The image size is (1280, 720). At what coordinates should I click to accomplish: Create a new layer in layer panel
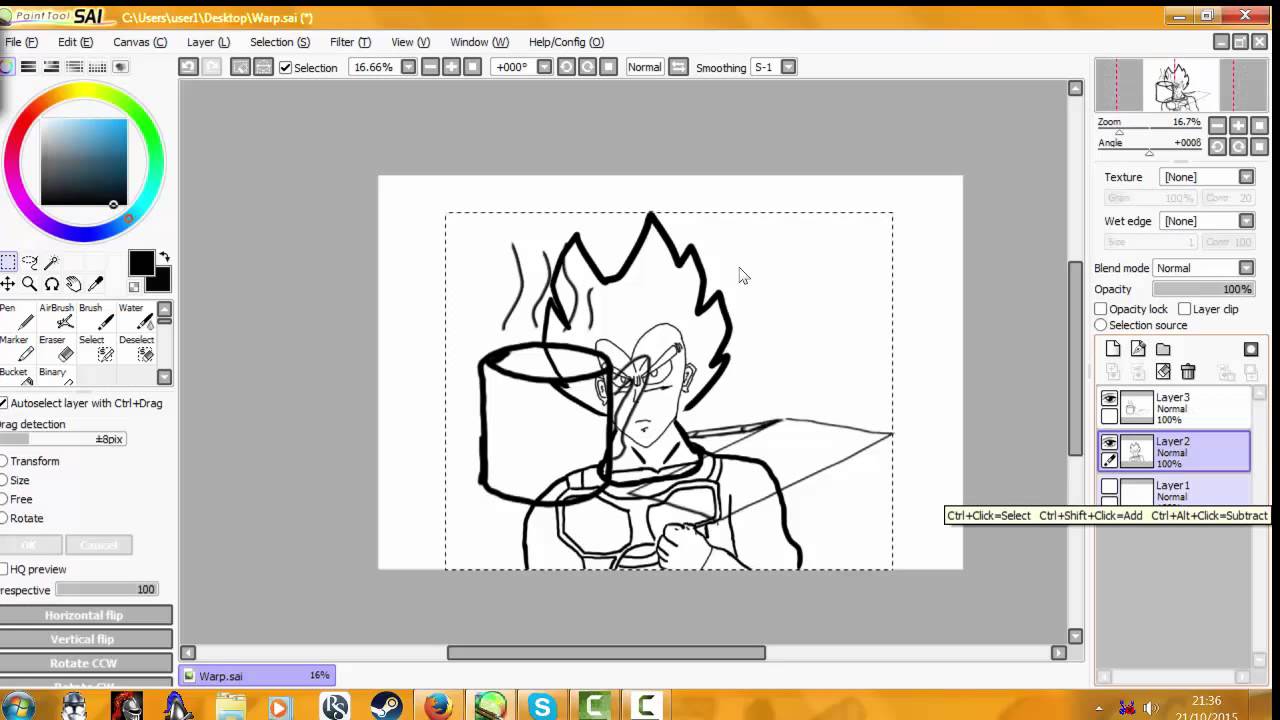pos(1113,349)
